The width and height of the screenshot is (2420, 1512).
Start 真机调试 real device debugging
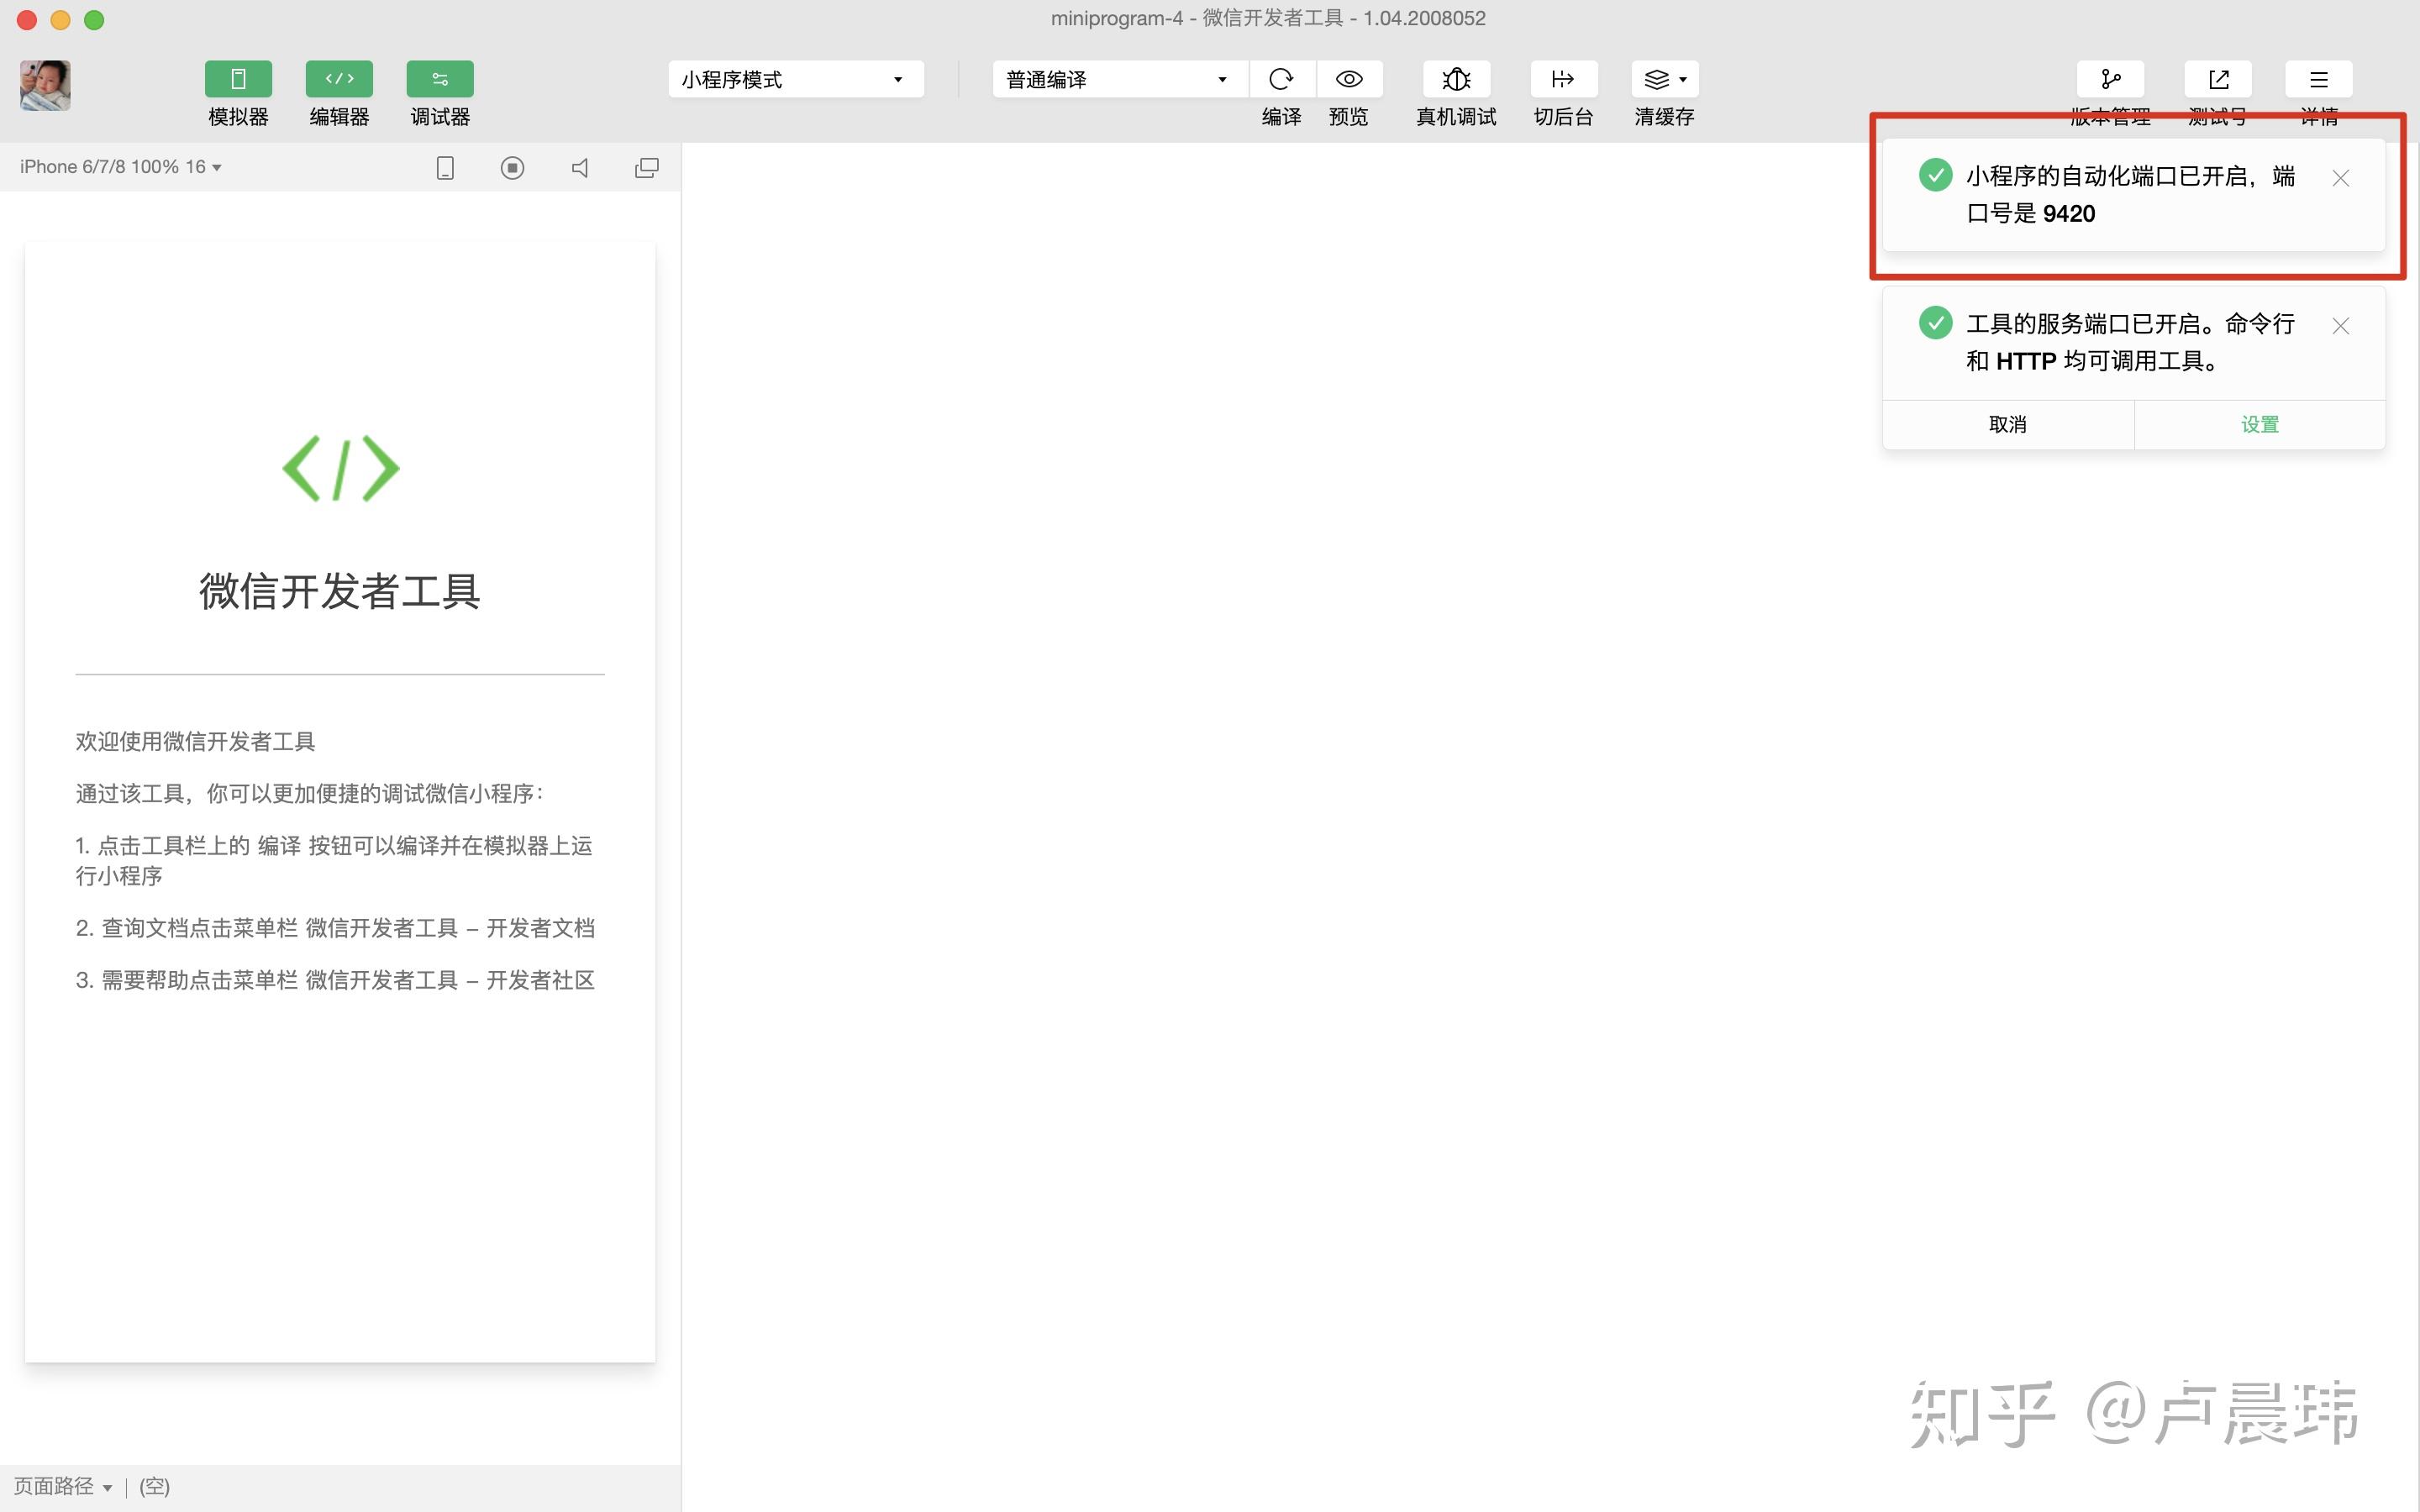click(x=1456, y=79)
